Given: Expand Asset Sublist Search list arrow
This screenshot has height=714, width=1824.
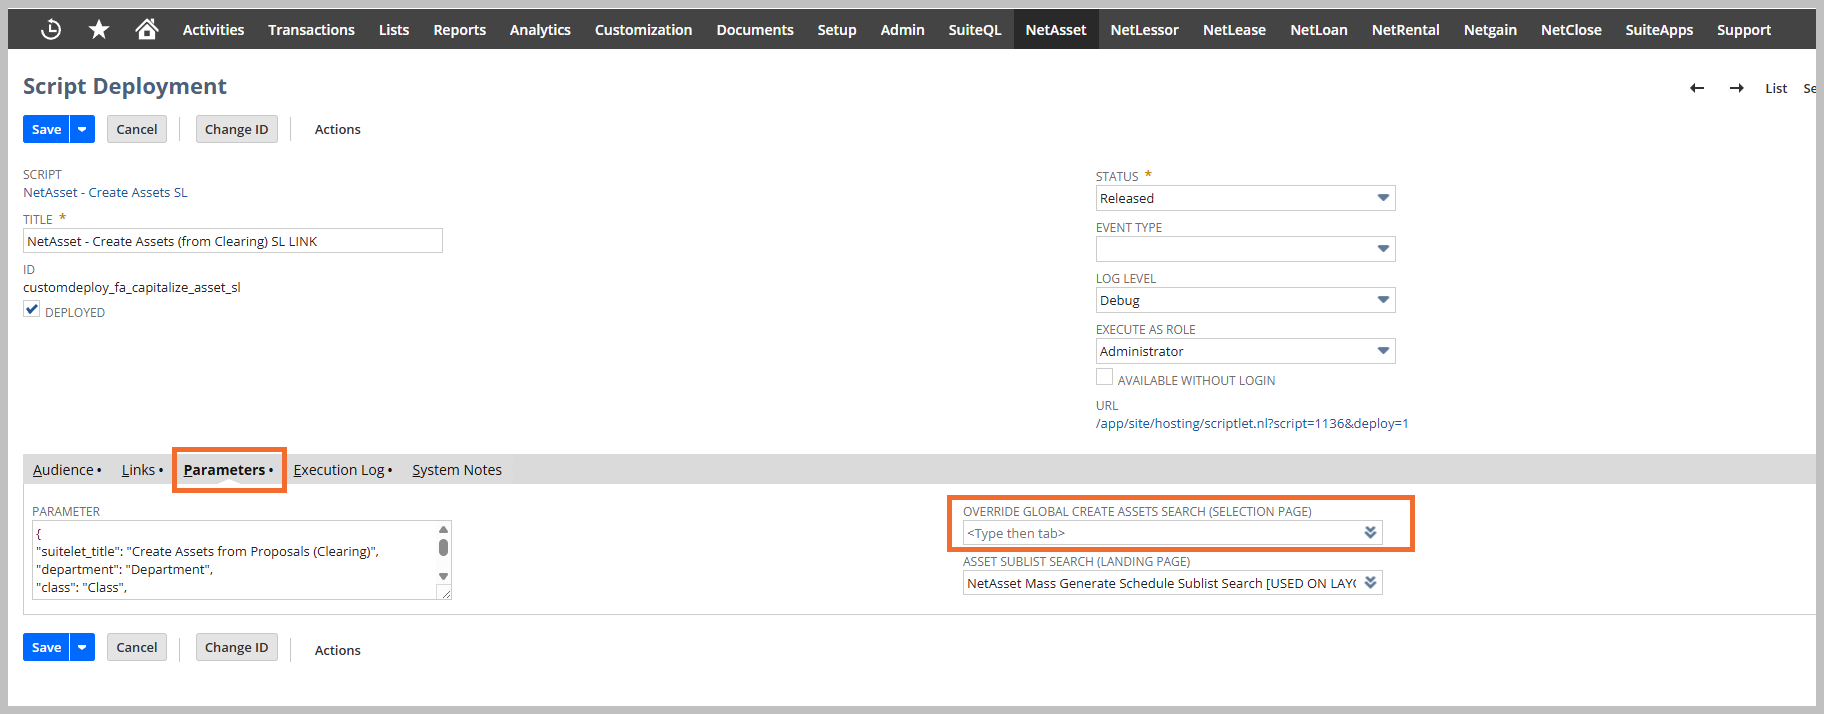Looking at the screenshot, I should [x=1371, y=583].
